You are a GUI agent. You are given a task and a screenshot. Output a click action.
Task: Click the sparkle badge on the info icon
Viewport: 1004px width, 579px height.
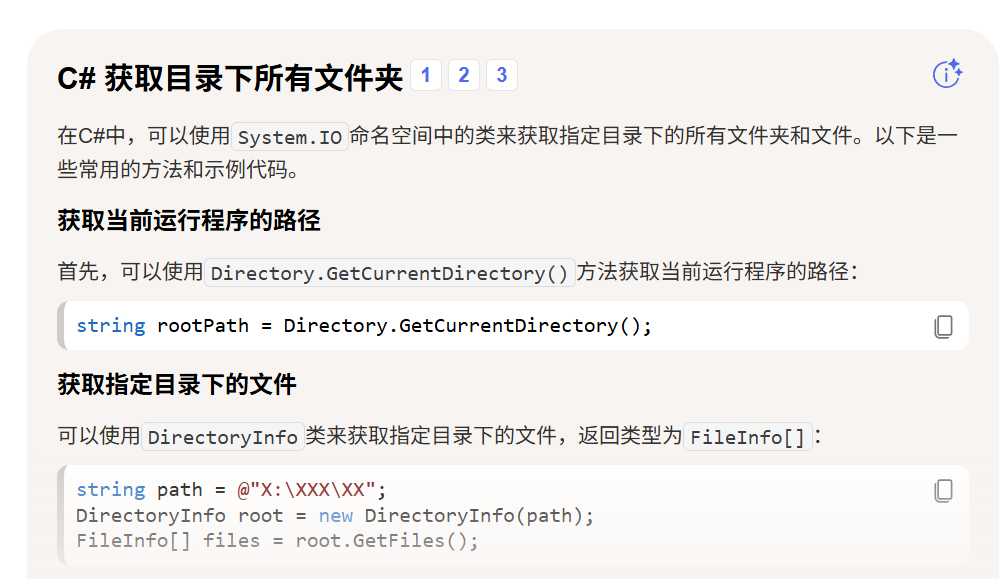955,66
